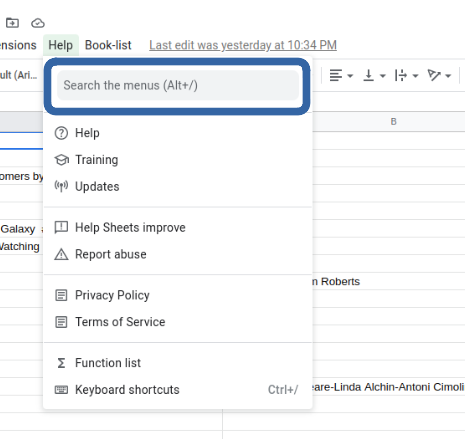Click the feedback icon beside Help Sheets improve

tap(61, 228)
